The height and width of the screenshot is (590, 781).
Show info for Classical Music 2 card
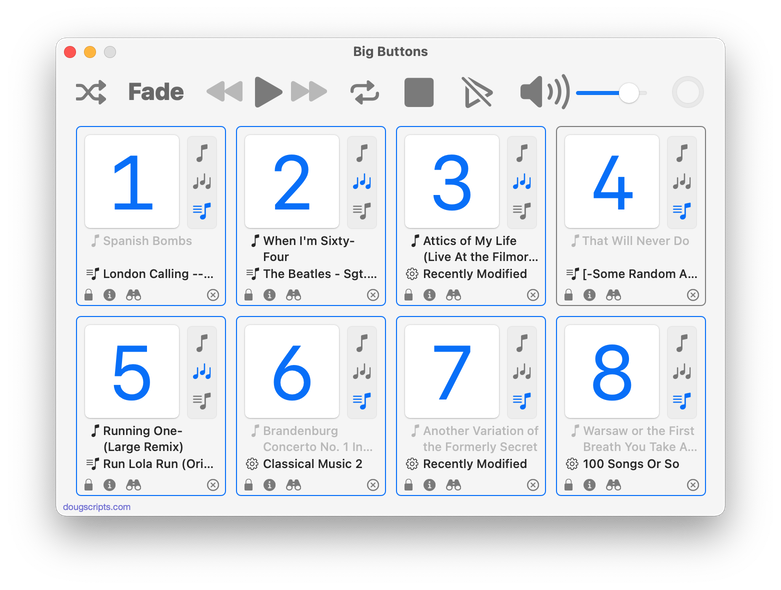(269, 484)
